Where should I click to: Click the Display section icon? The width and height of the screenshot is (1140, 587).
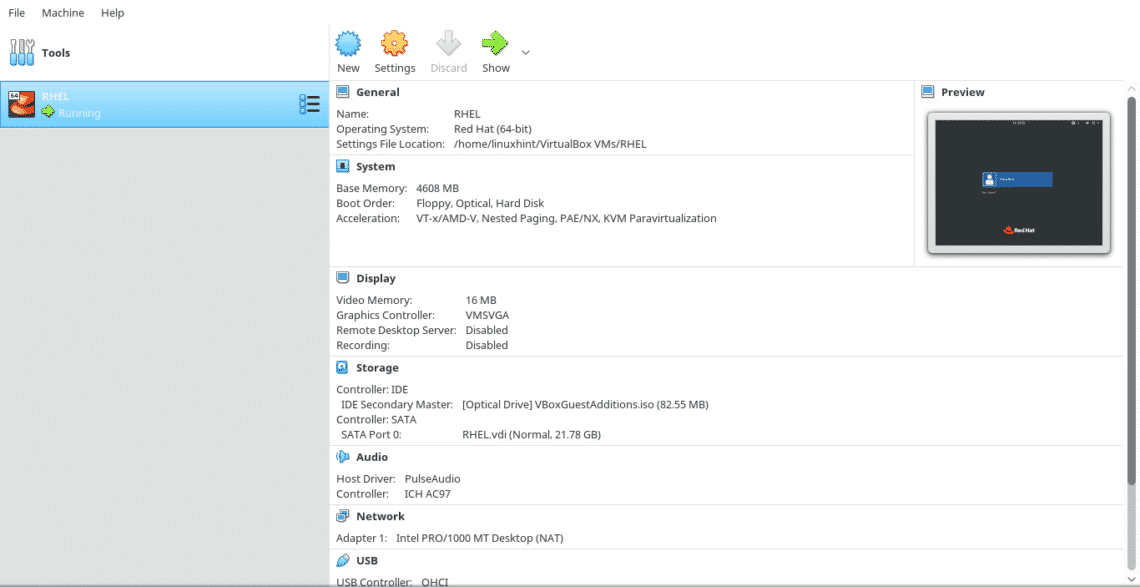coord(343,278)
